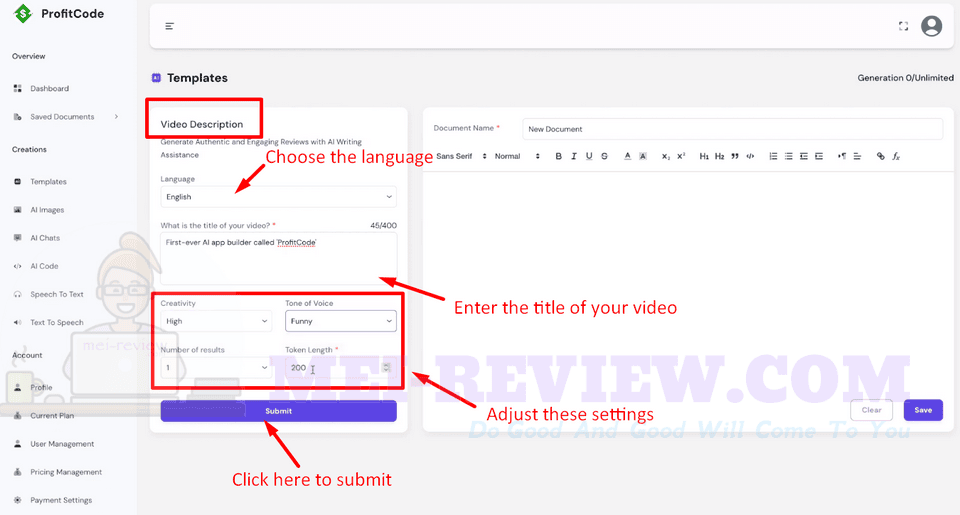The image size is (960, 515).
Task: Apply subscript formatting
Action: click(666, 156)
